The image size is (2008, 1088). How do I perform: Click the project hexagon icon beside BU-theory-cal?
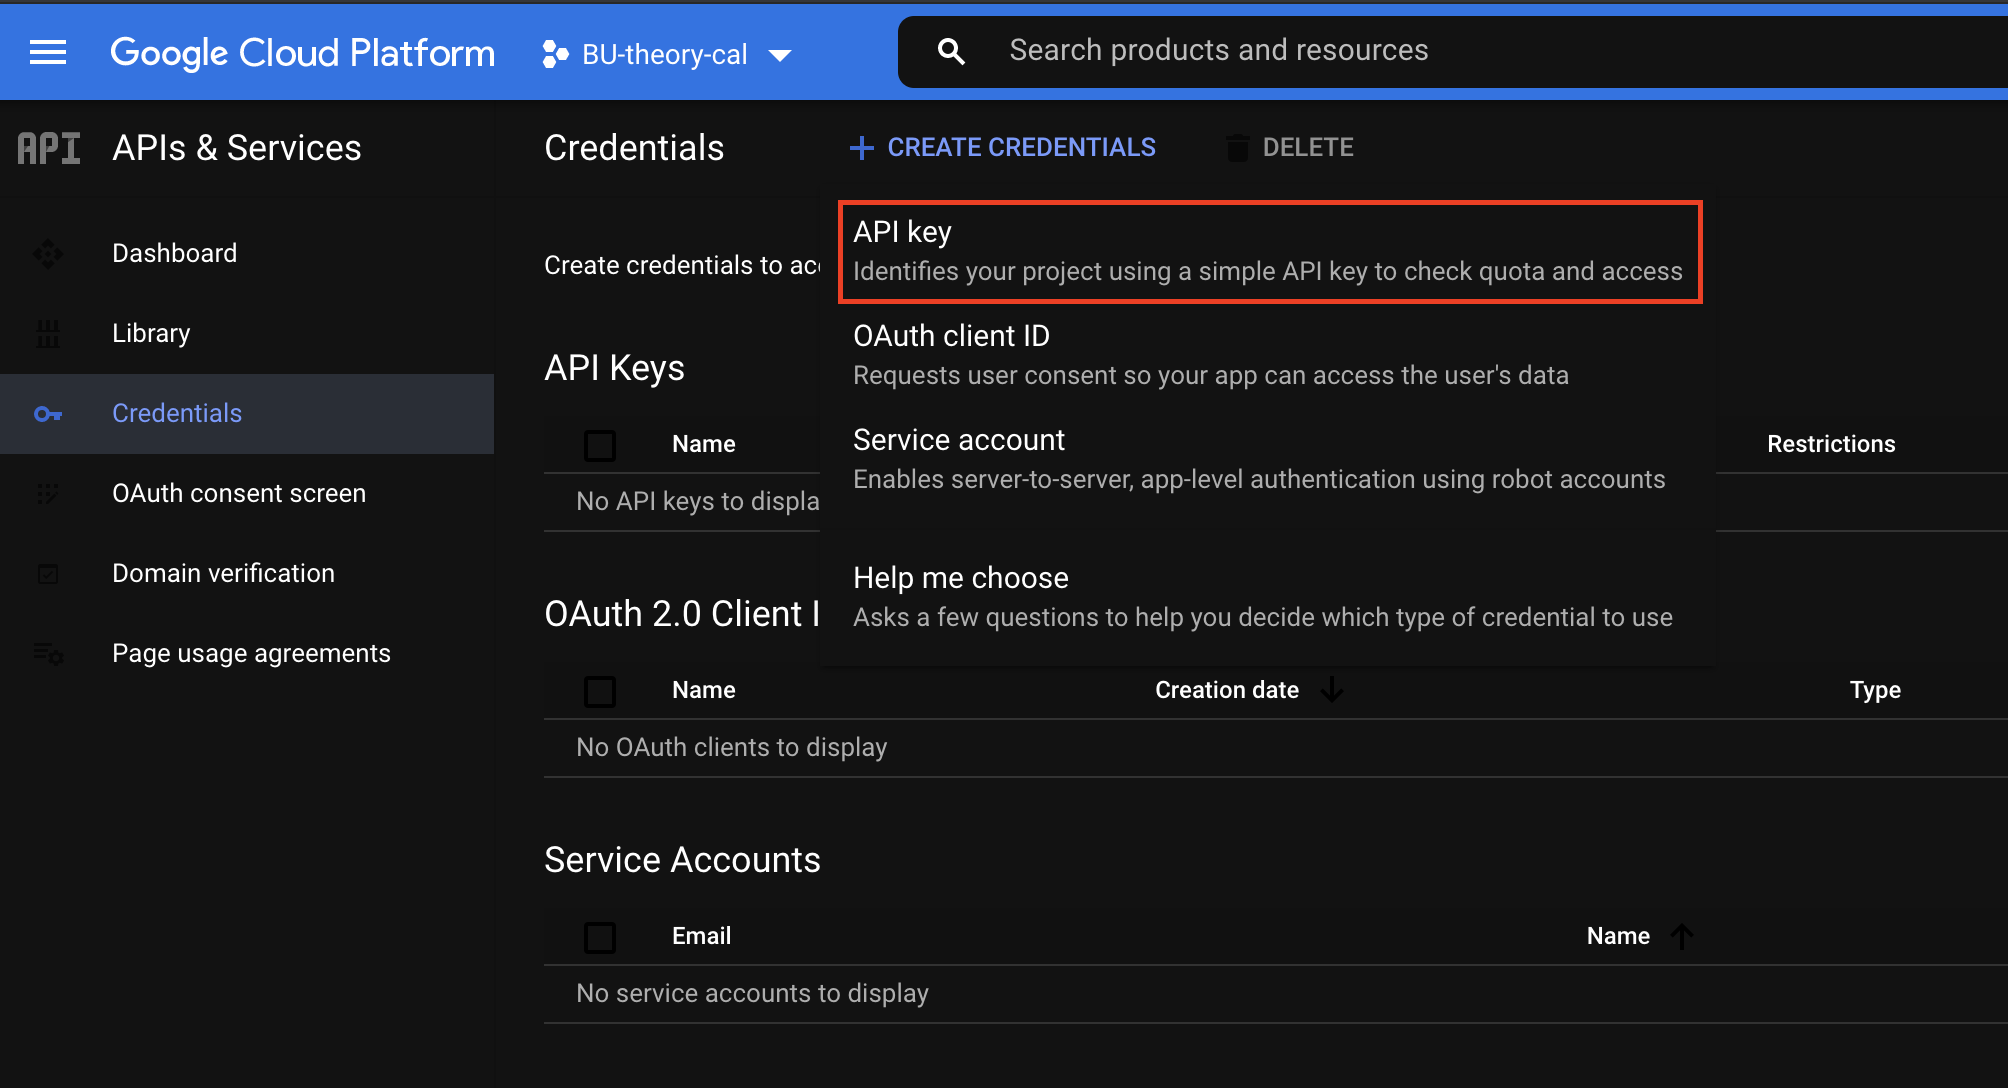(555, 54)
